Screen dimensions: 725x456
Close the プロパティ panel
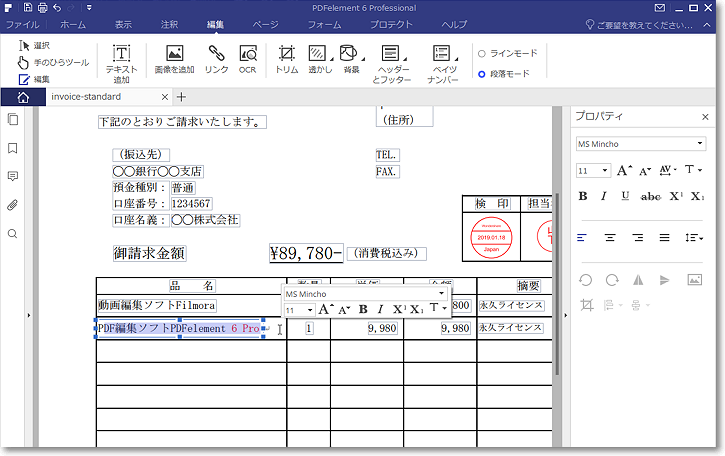[705, 117]
